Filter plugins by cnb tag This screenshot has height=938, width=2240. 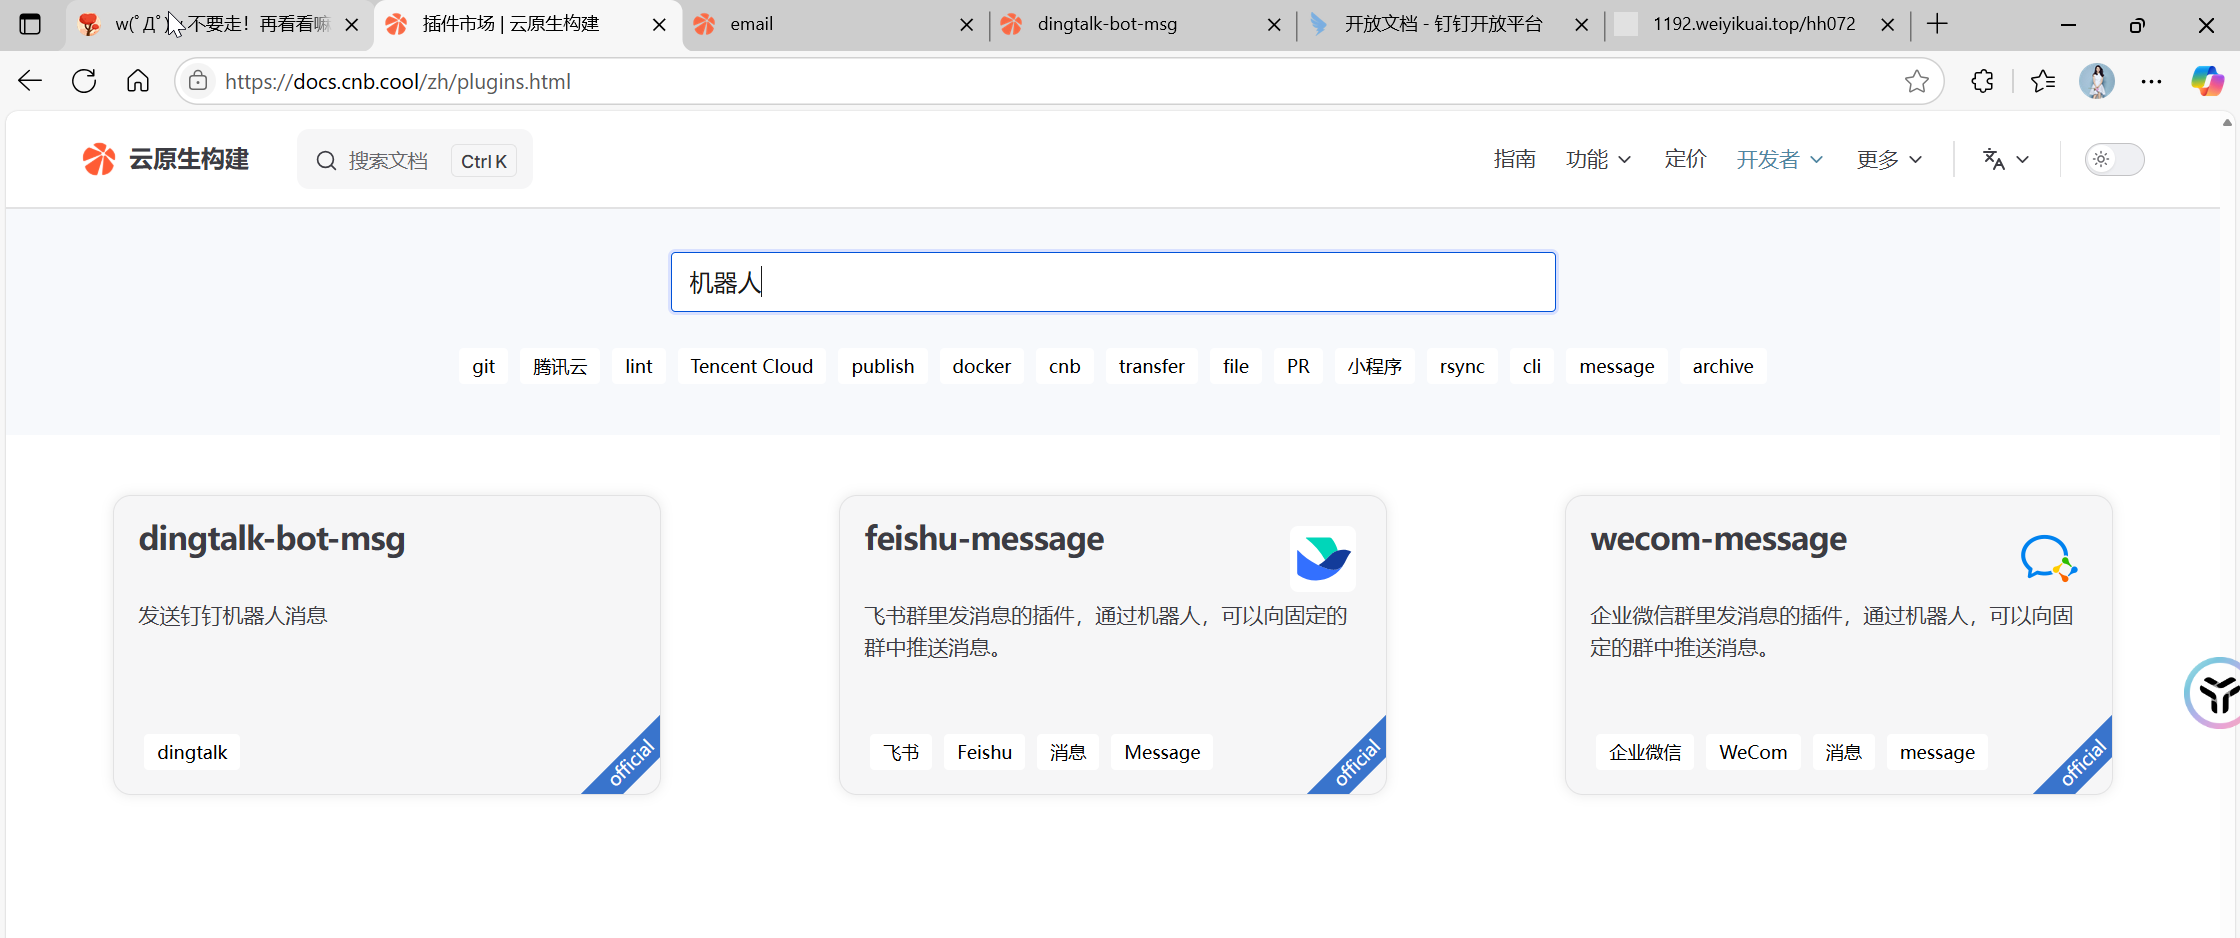[x=1065, y=366]
